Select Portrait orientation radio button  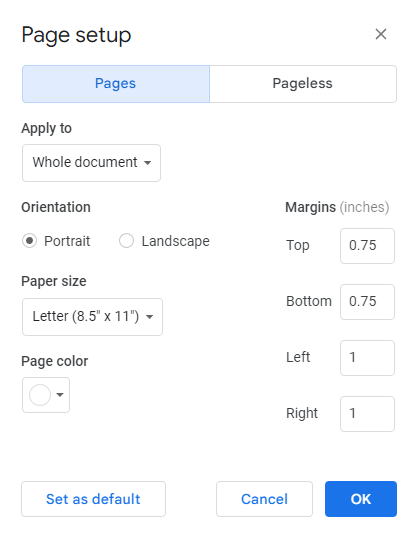click(30, 241)
